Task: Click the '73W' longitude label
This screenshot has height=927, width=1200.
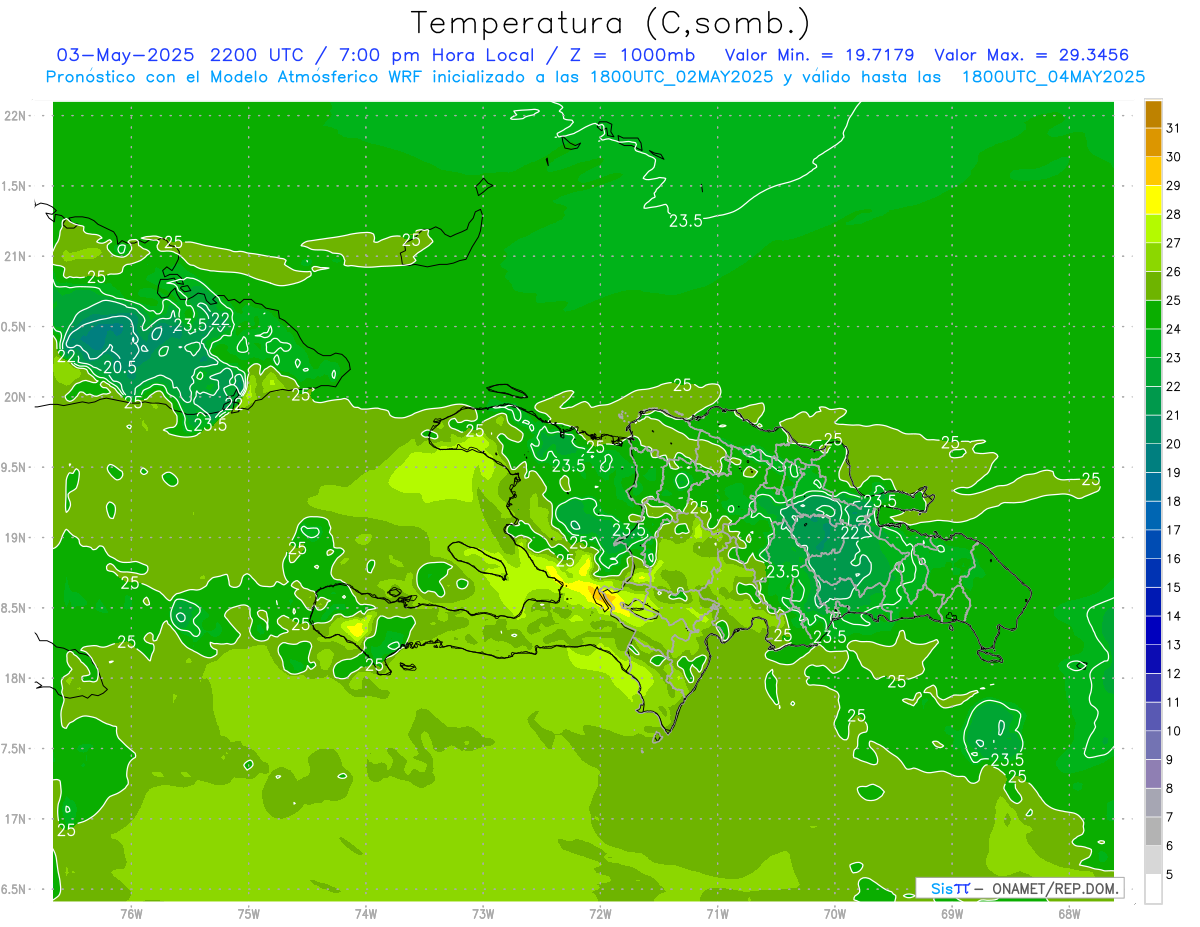Action: 483,914
